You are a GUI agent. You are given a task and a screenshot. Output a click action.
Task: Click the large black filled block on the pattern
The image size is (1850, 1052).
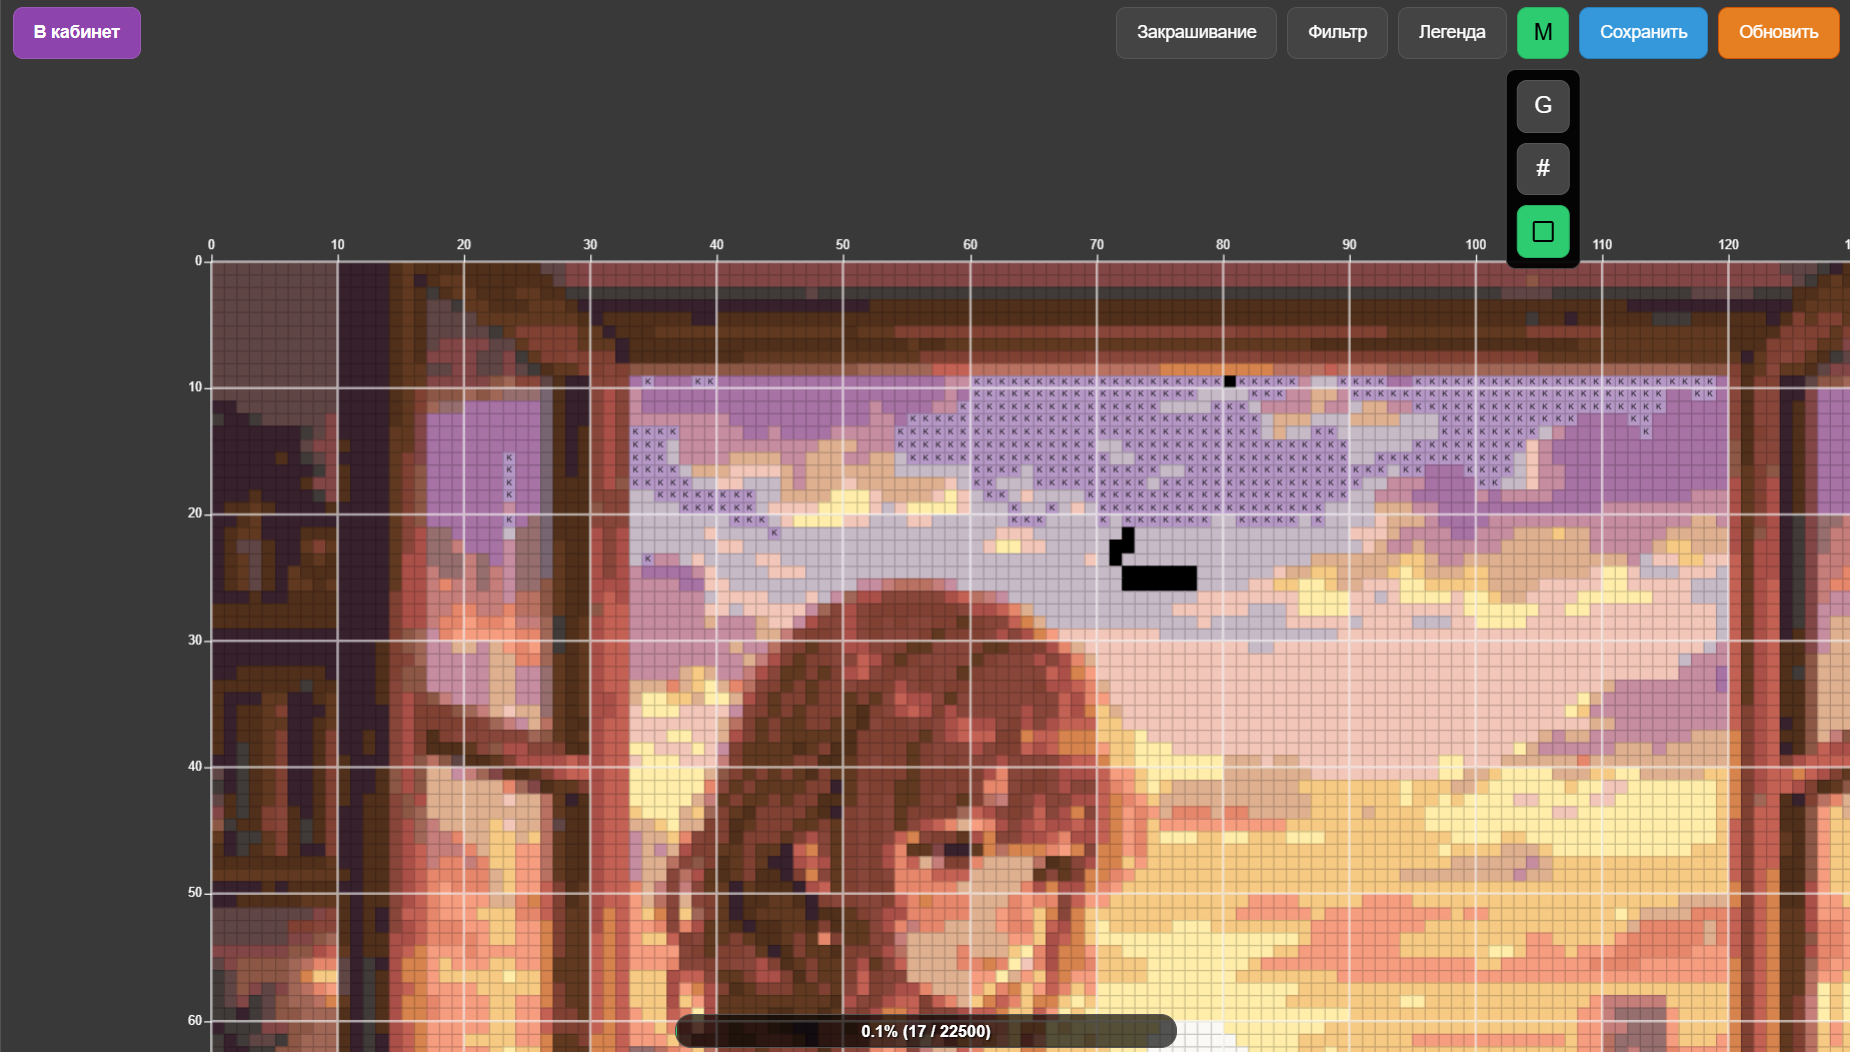[1159, 578]
